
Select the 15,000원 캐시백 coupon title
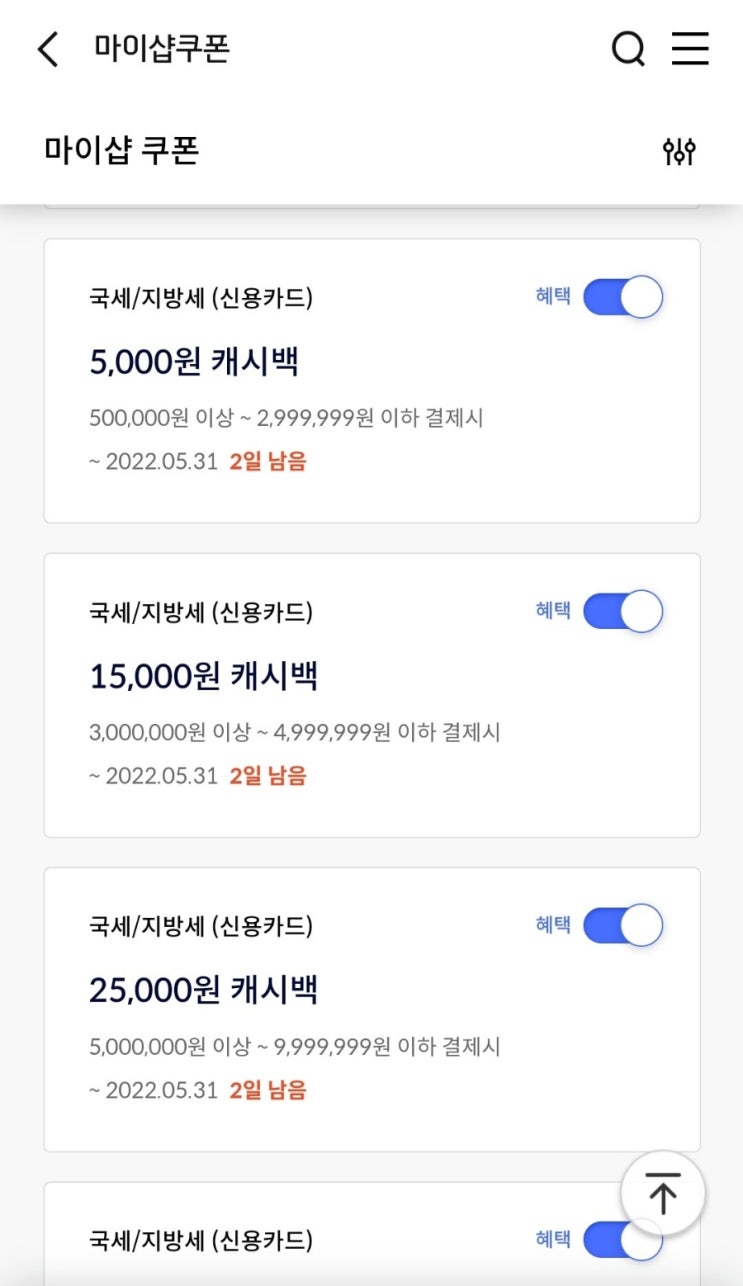point(203,676)
